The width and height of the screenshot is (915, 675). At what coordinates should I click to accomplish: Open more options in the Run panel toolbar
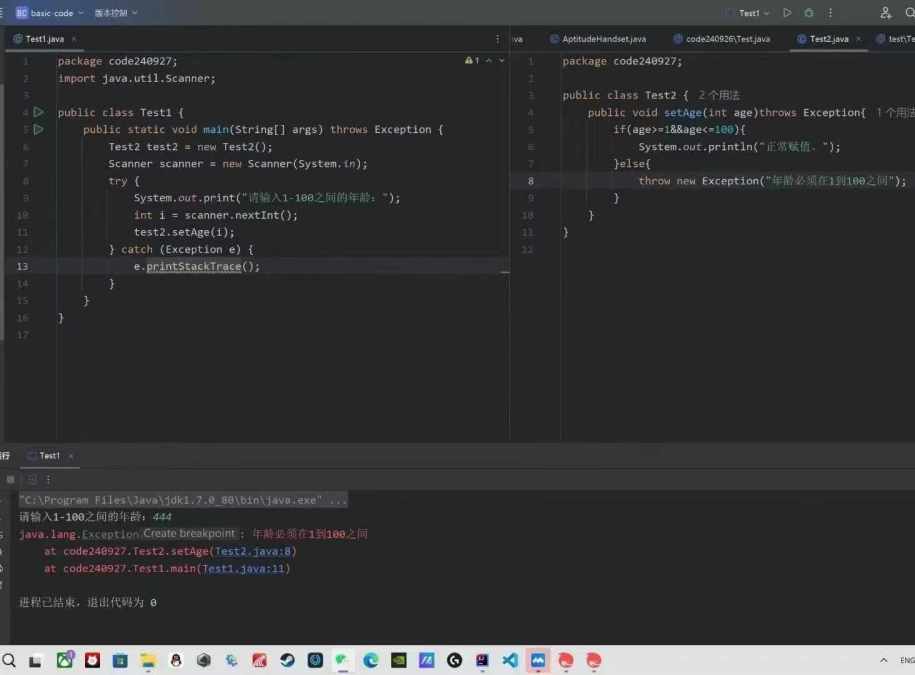[x=48, y=479]
